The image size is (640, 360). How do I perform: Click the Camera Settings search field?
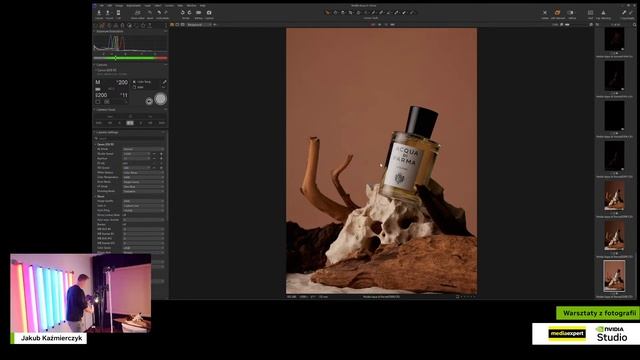(130, 139)
